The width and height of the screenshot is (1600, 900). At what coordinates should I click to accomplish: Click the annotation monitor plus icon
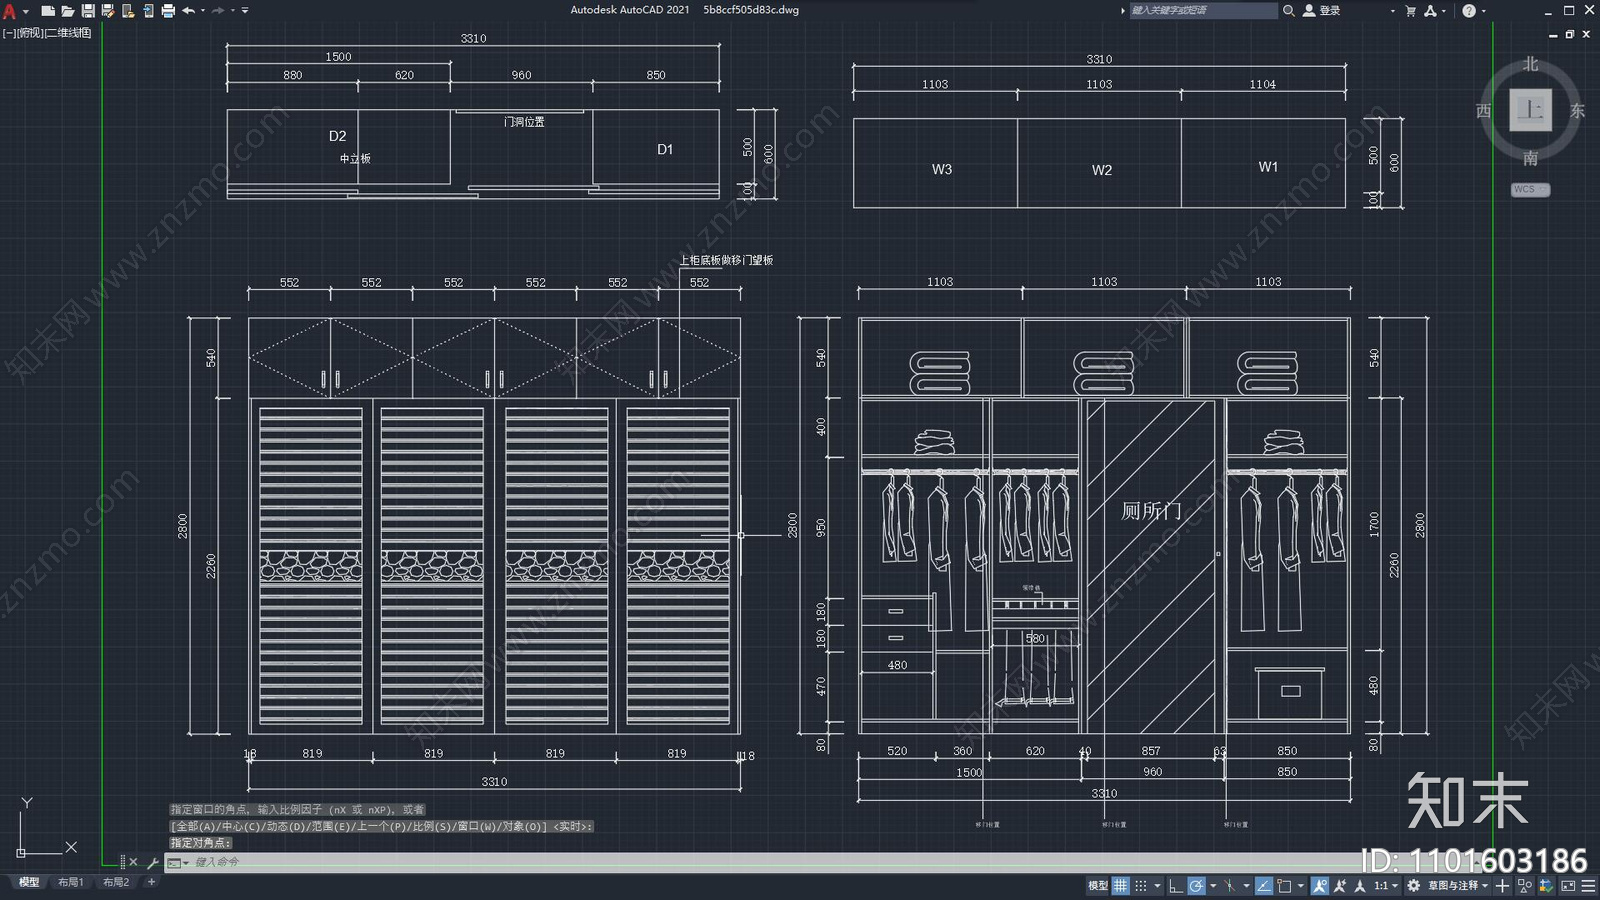point(1502,885)
